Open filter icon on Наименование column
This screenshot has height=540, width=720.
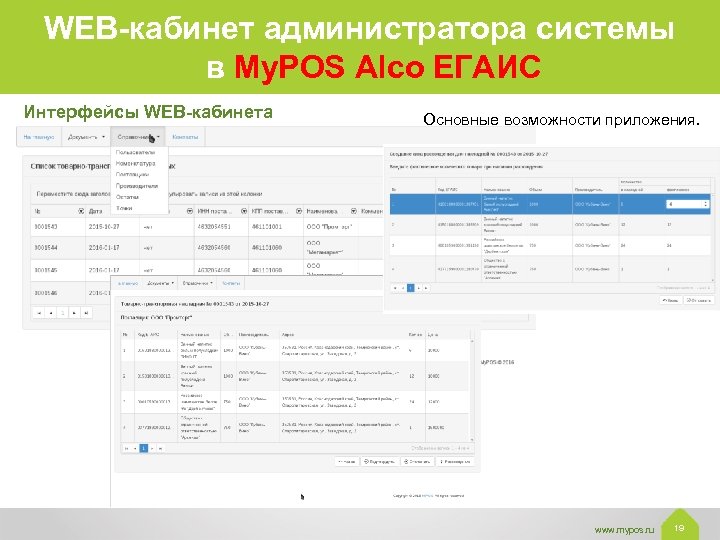tap(354, 211)
